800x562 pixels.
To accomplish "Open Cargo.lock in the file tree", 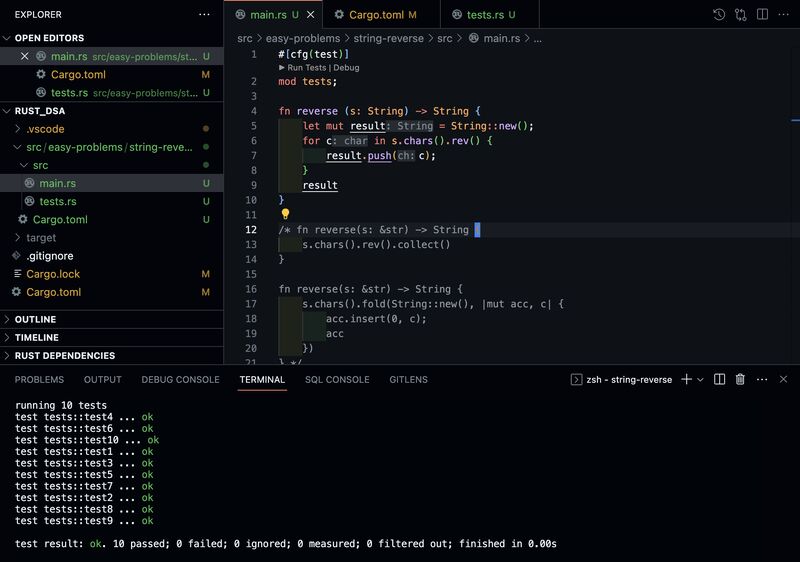I will click(x=53, y=274).
